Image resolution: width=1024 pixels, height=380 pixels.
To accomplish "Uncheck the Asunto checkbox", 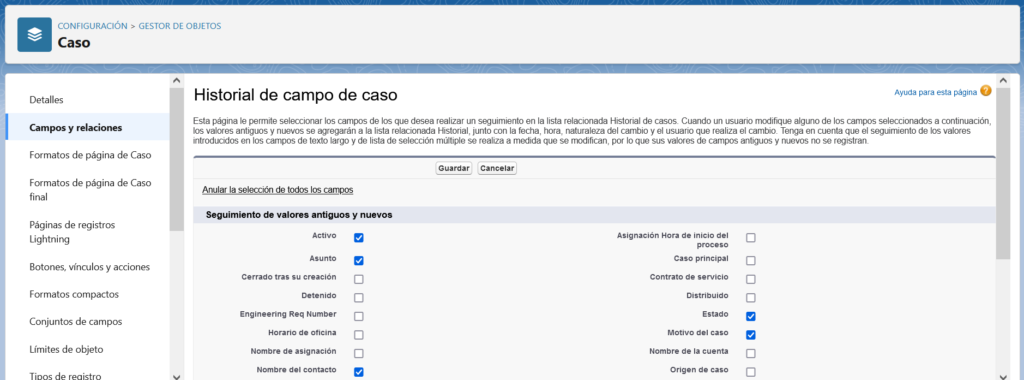I will click(x=359, y=261).
